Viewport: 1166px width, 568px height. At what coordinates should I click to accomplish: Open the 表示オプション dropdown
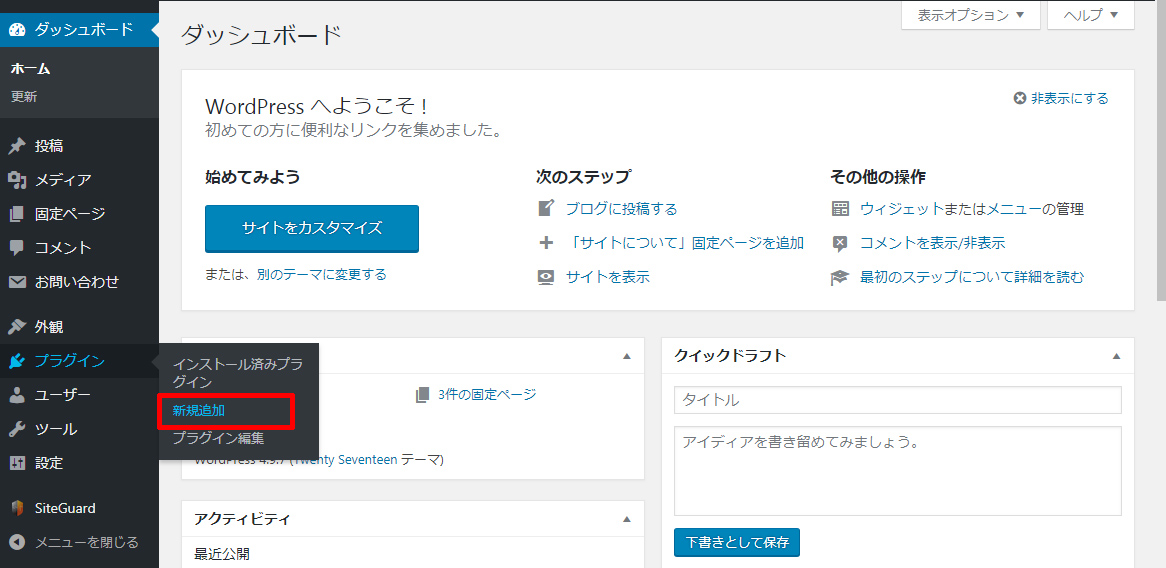(x=971, y=15)
